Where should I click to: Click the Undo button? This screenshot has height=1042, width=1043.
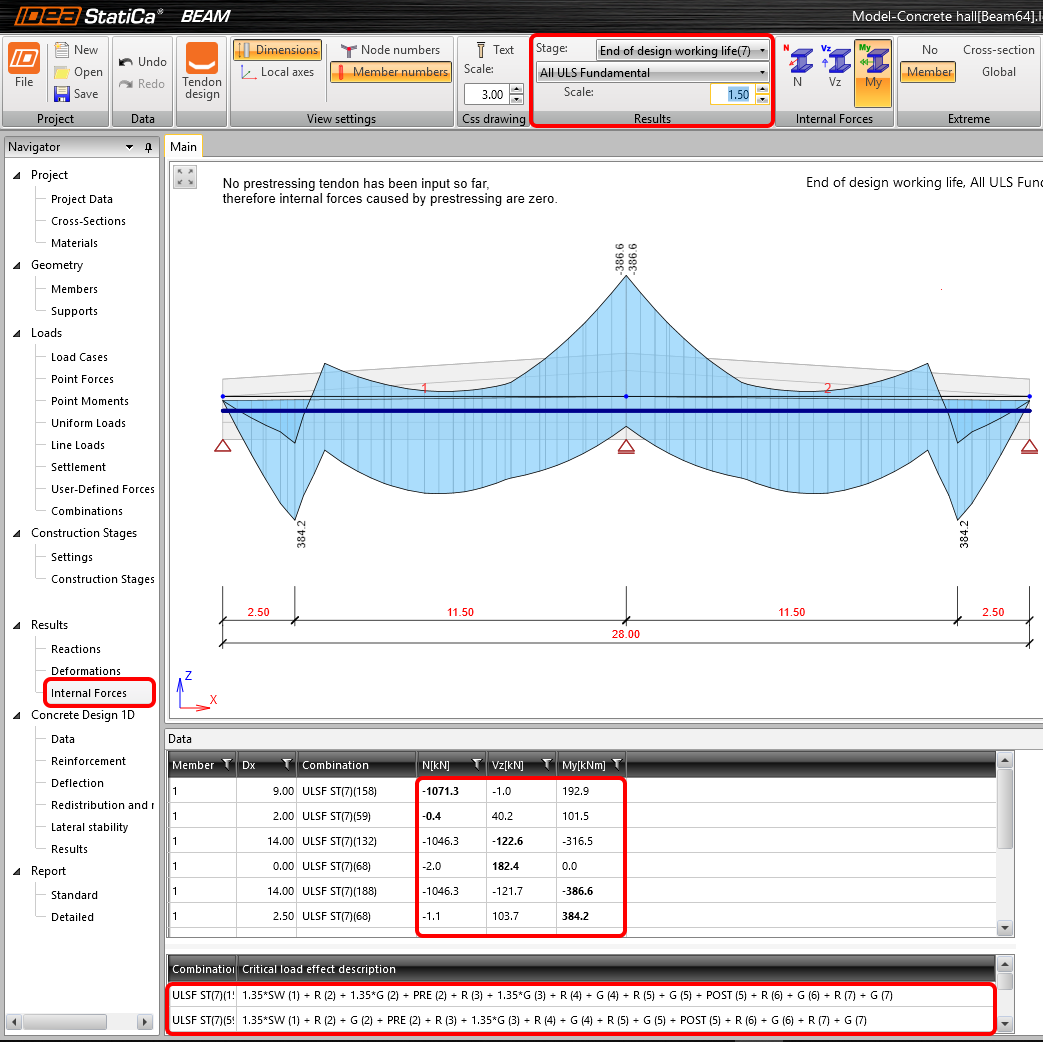142,62
